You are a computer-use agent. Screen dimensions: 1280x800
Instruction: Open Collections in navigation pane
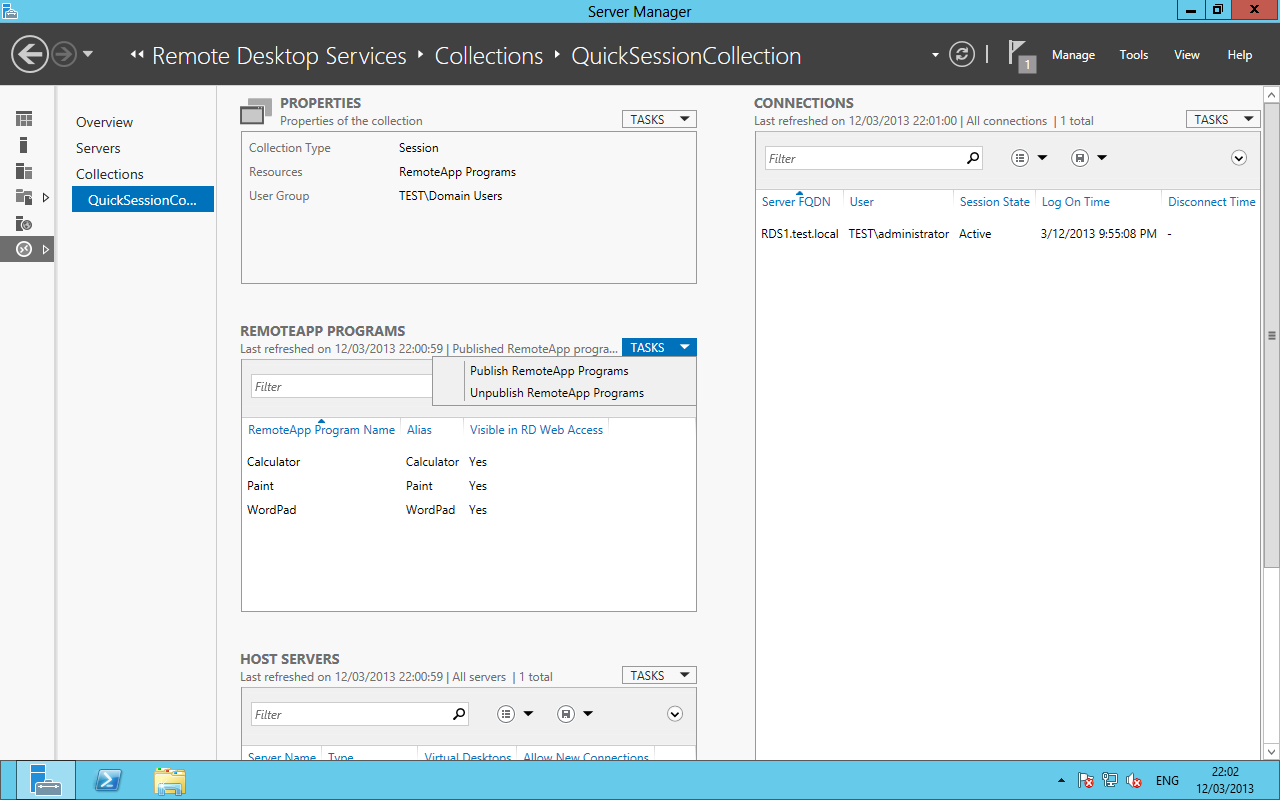110,174
